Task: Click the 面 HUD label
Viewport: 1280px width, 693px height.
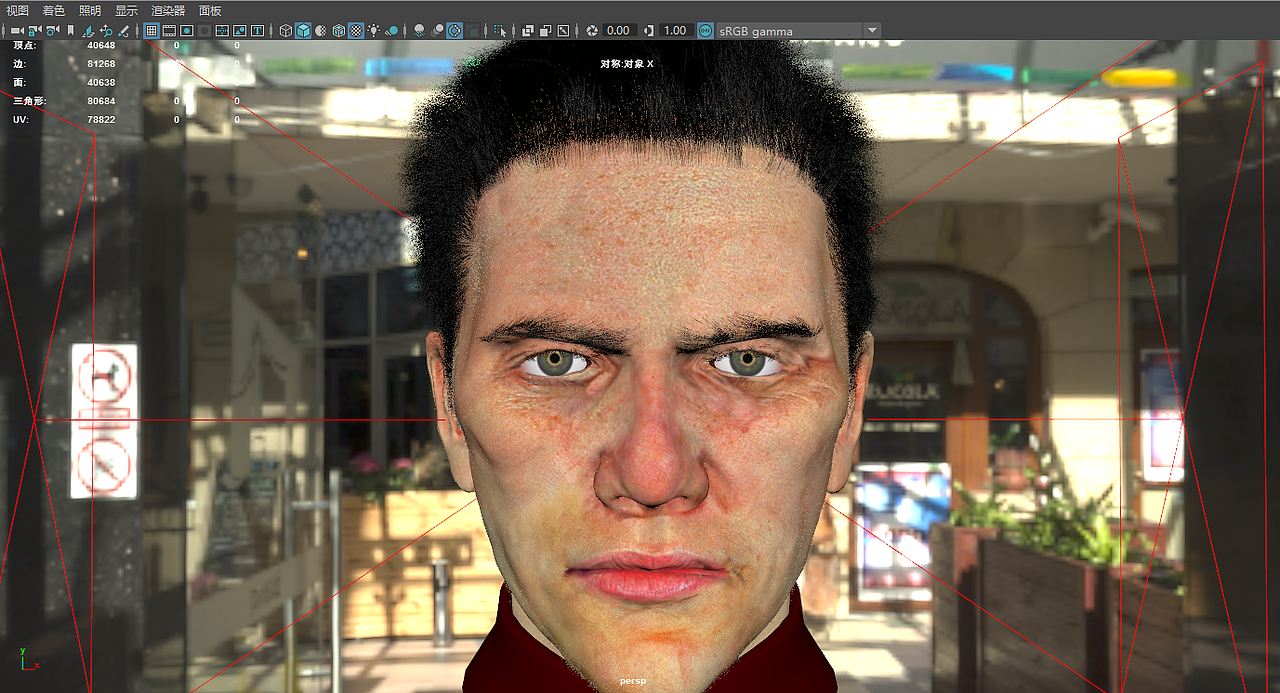Action: click(19, 82)
